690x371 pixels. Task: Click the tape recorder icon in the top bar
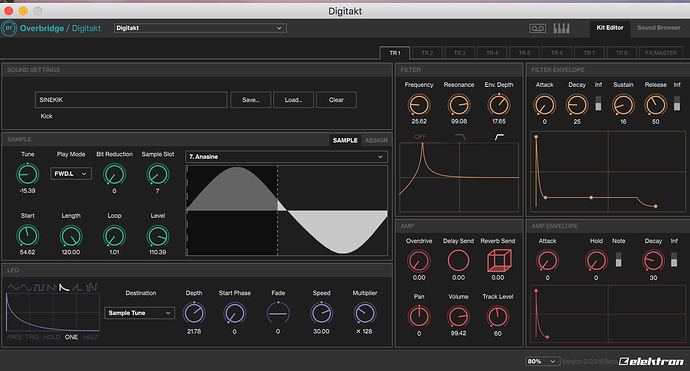point(537,28)
